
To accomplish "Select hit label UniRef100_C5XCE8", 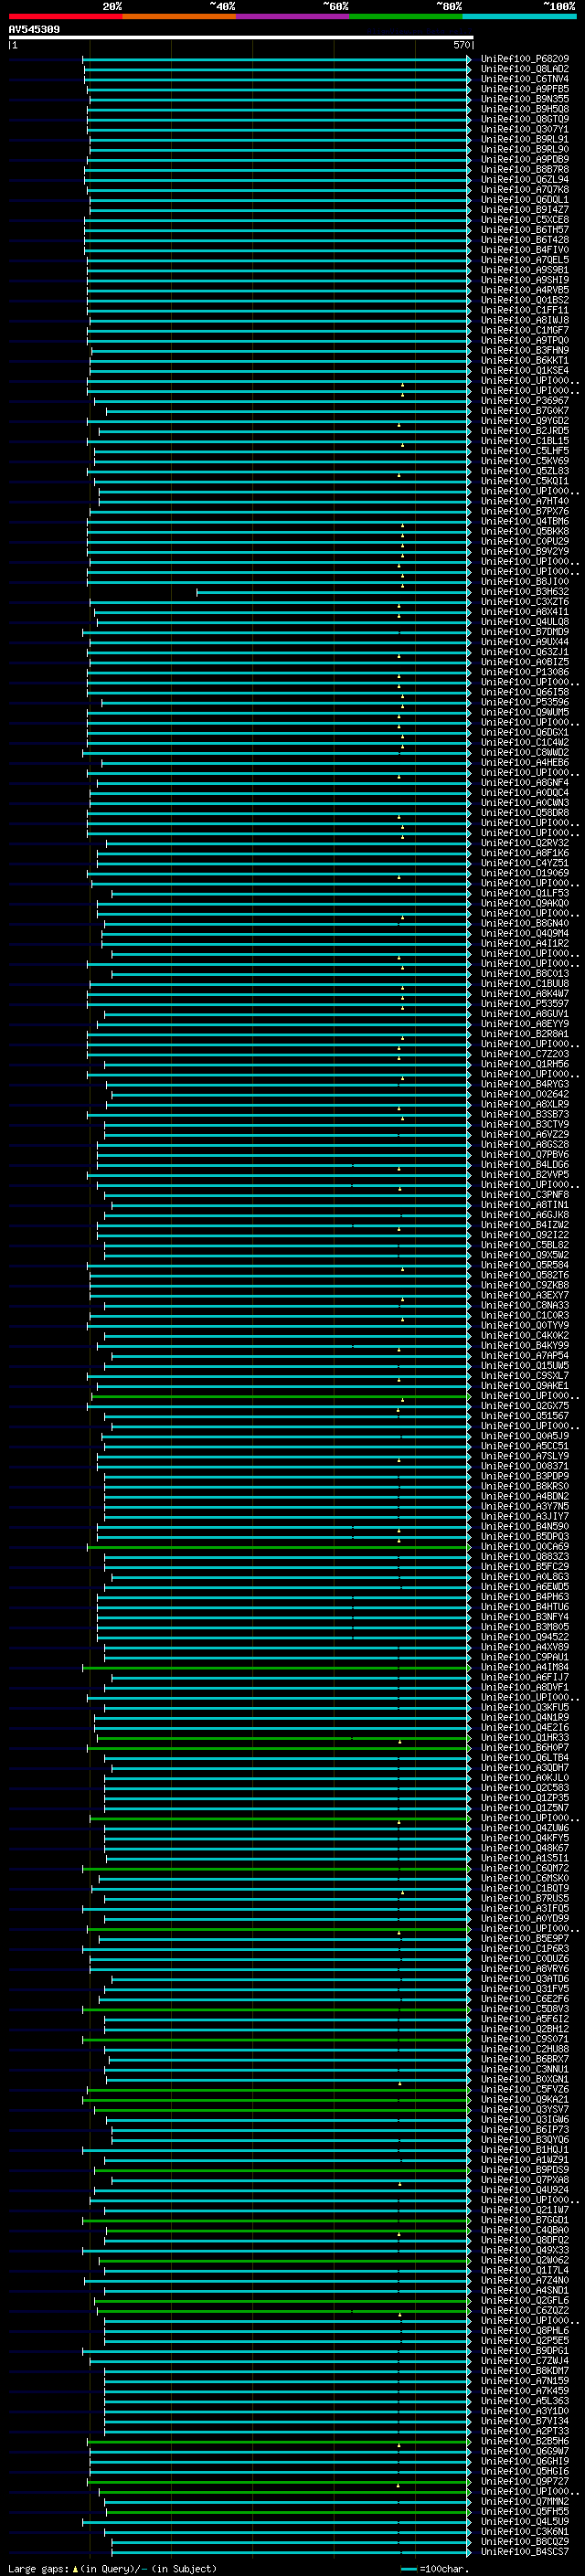I will point(525,220).
